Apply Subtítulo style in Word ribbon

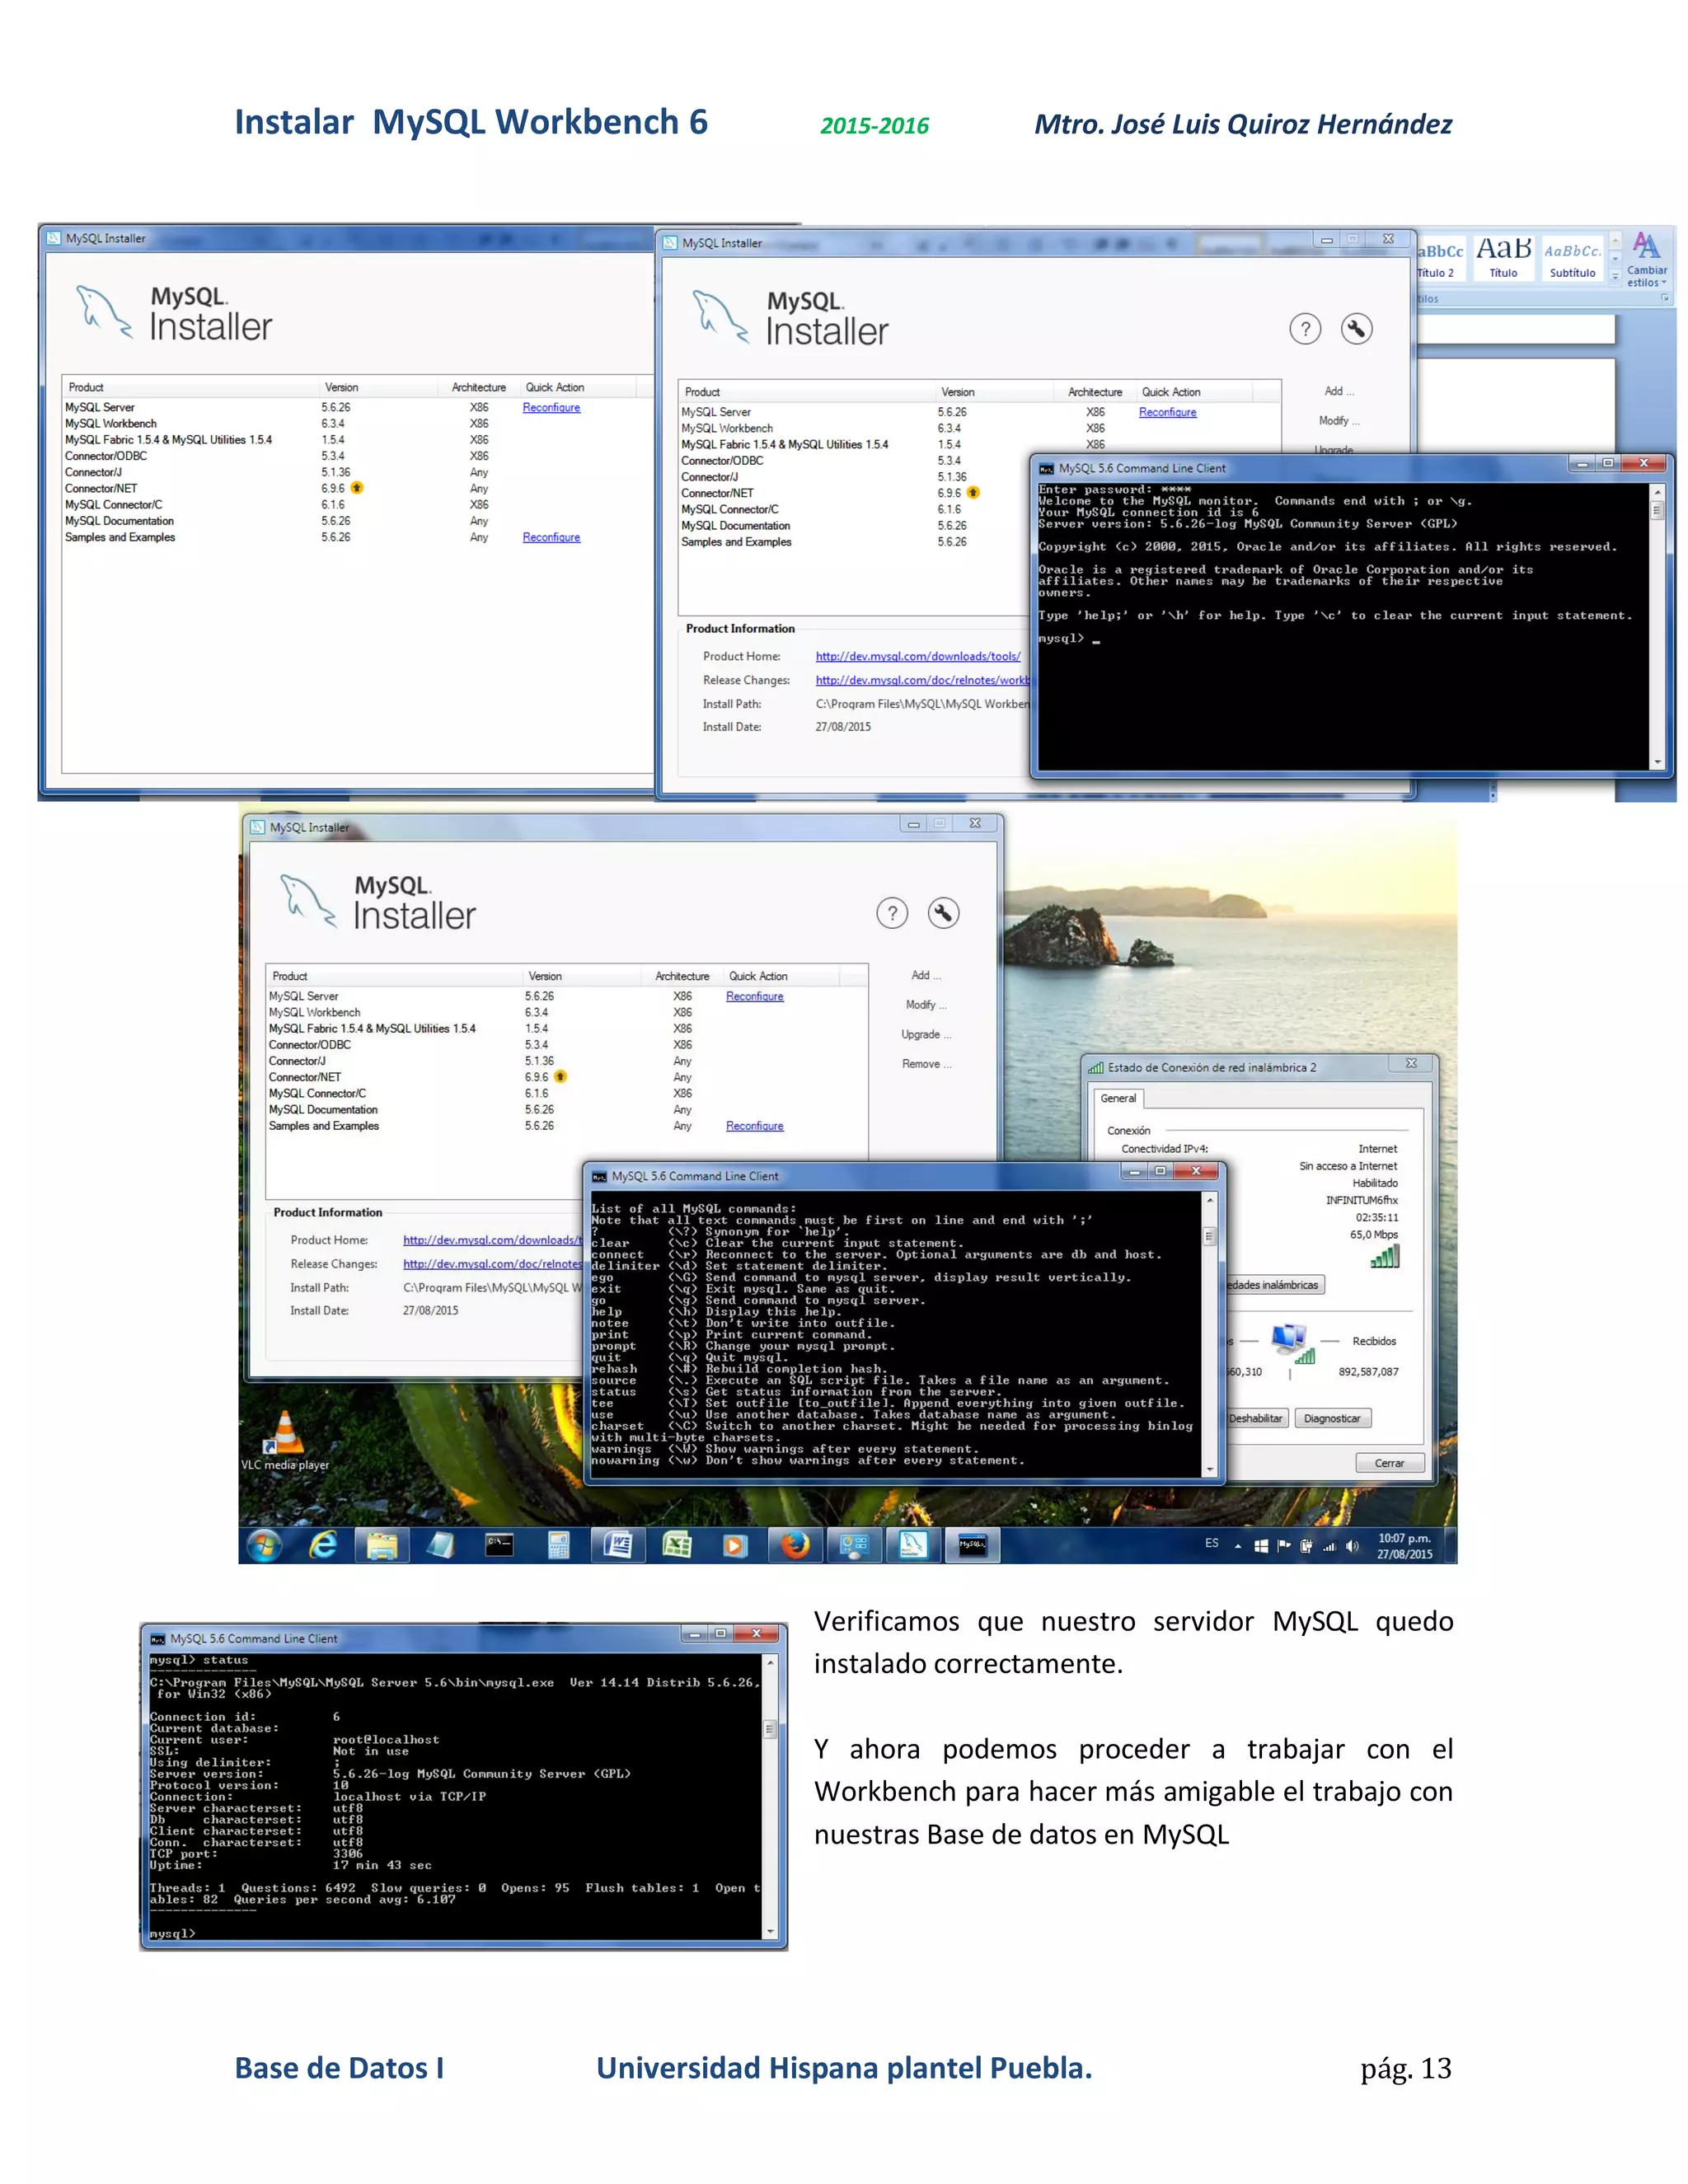click(1572, 259)
